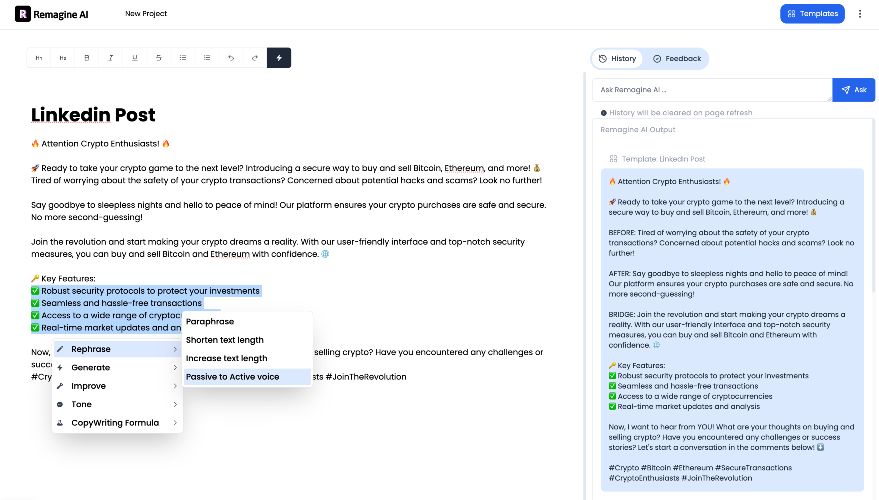This screenshot has width=879, height=500.
Task: Click the Remagine AI Output label
Action: click(637, 129)
